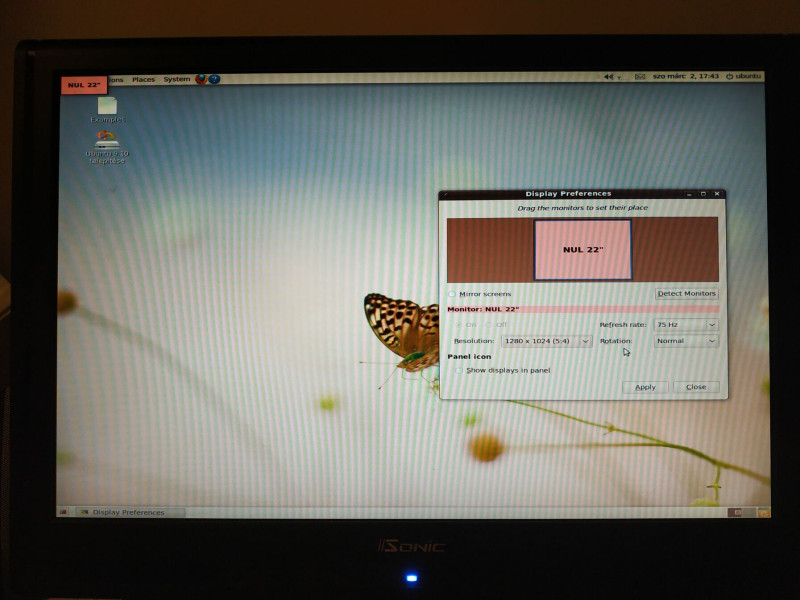Viewport: 800px width, 600px height.
Task: Click the Resolution label
Action: point(474,341)
